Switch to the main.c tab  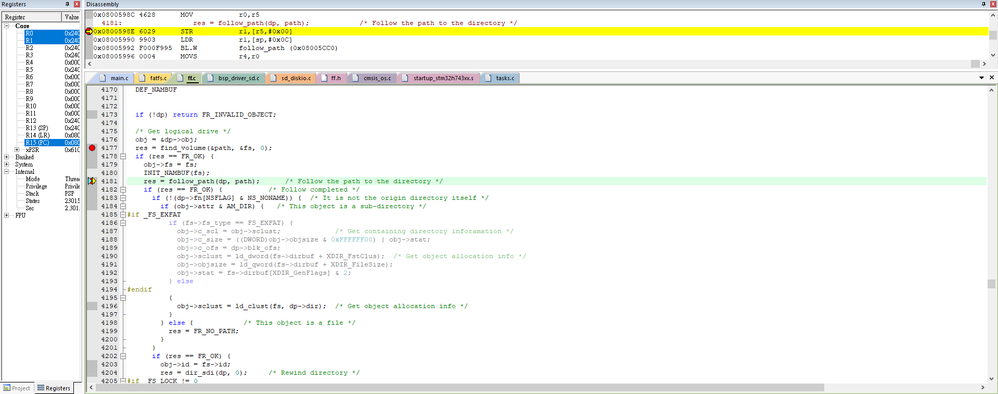click(x=113, y=78)
